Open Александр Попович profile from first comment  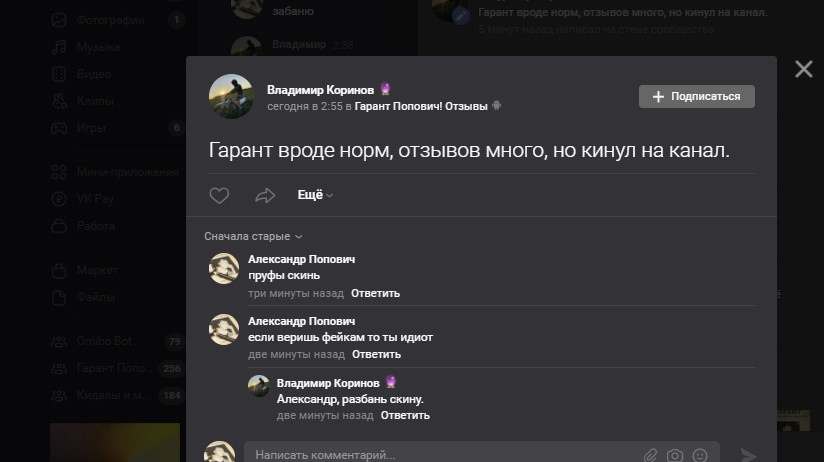(301, 259)
